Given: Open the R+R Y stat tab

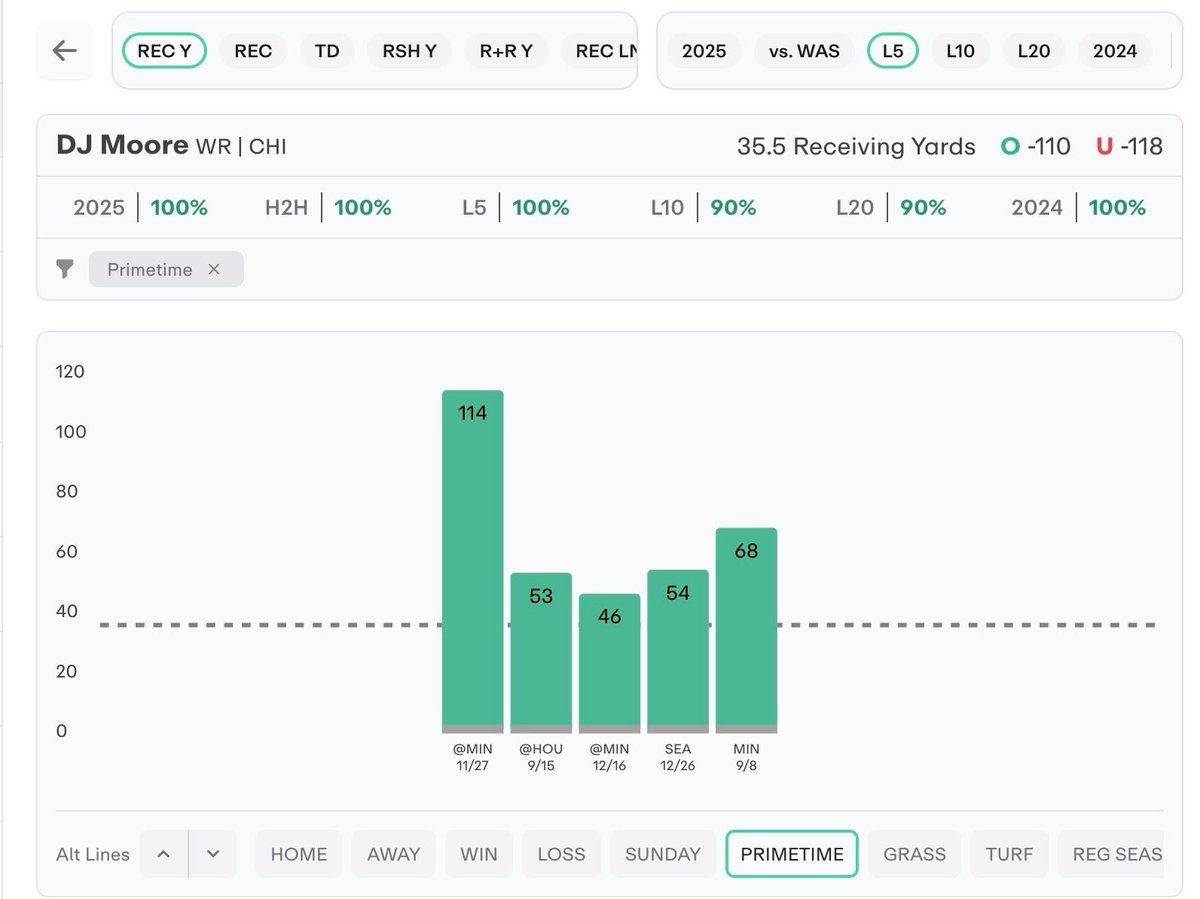Looking at the screenshot, I should [506, 50].
